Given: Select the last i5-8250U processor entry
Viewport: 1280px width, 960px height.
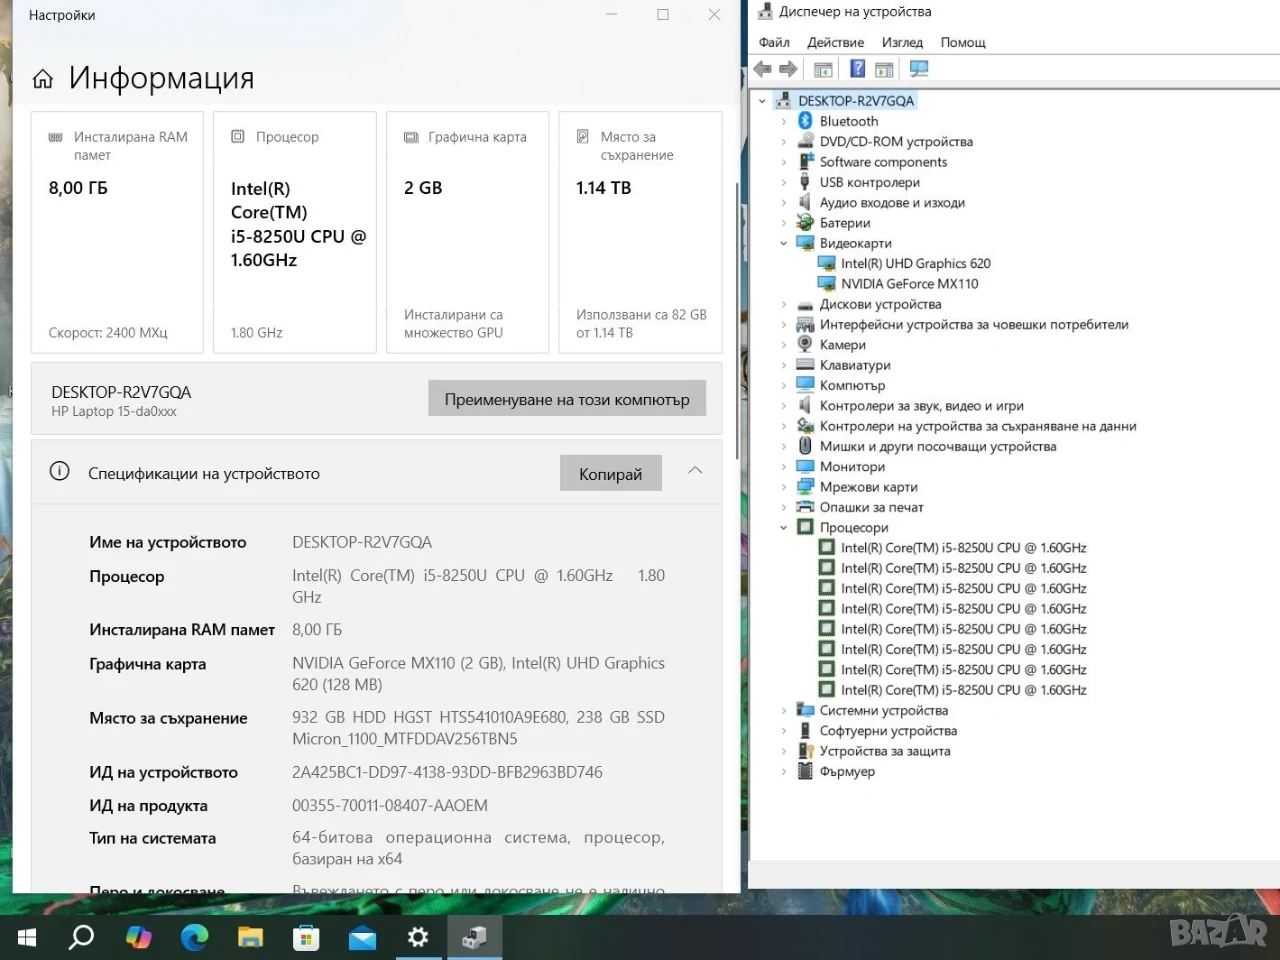Looking at the screenshot, I should [963, 690].
